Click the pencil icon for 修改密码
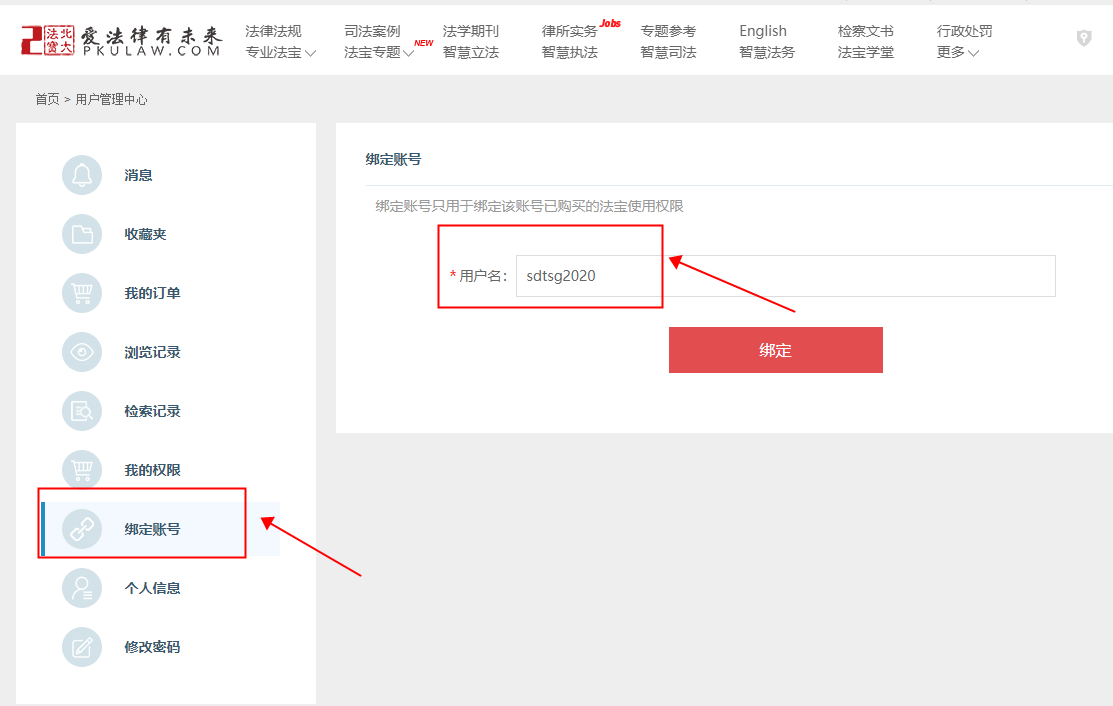1113x706 pixels. pyautogui.click(x=82, y=647)
